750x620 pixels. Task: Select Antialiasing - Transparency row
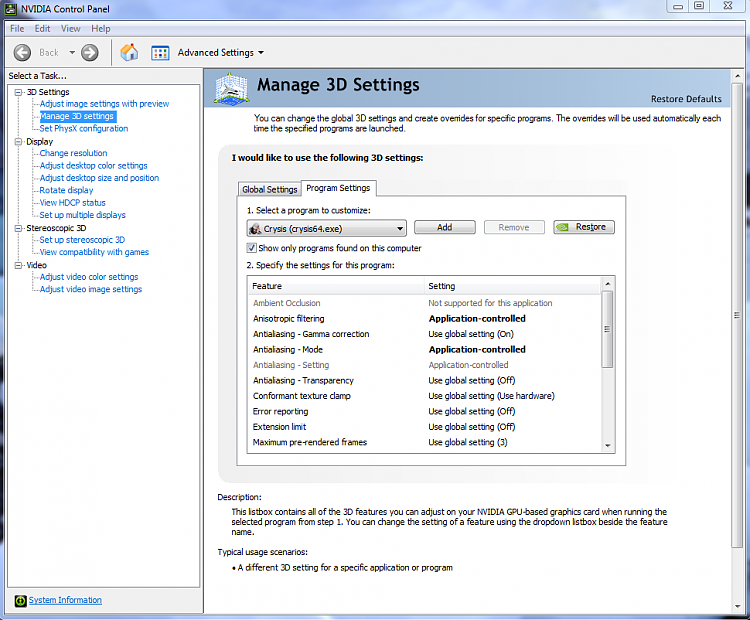[425, 380]
